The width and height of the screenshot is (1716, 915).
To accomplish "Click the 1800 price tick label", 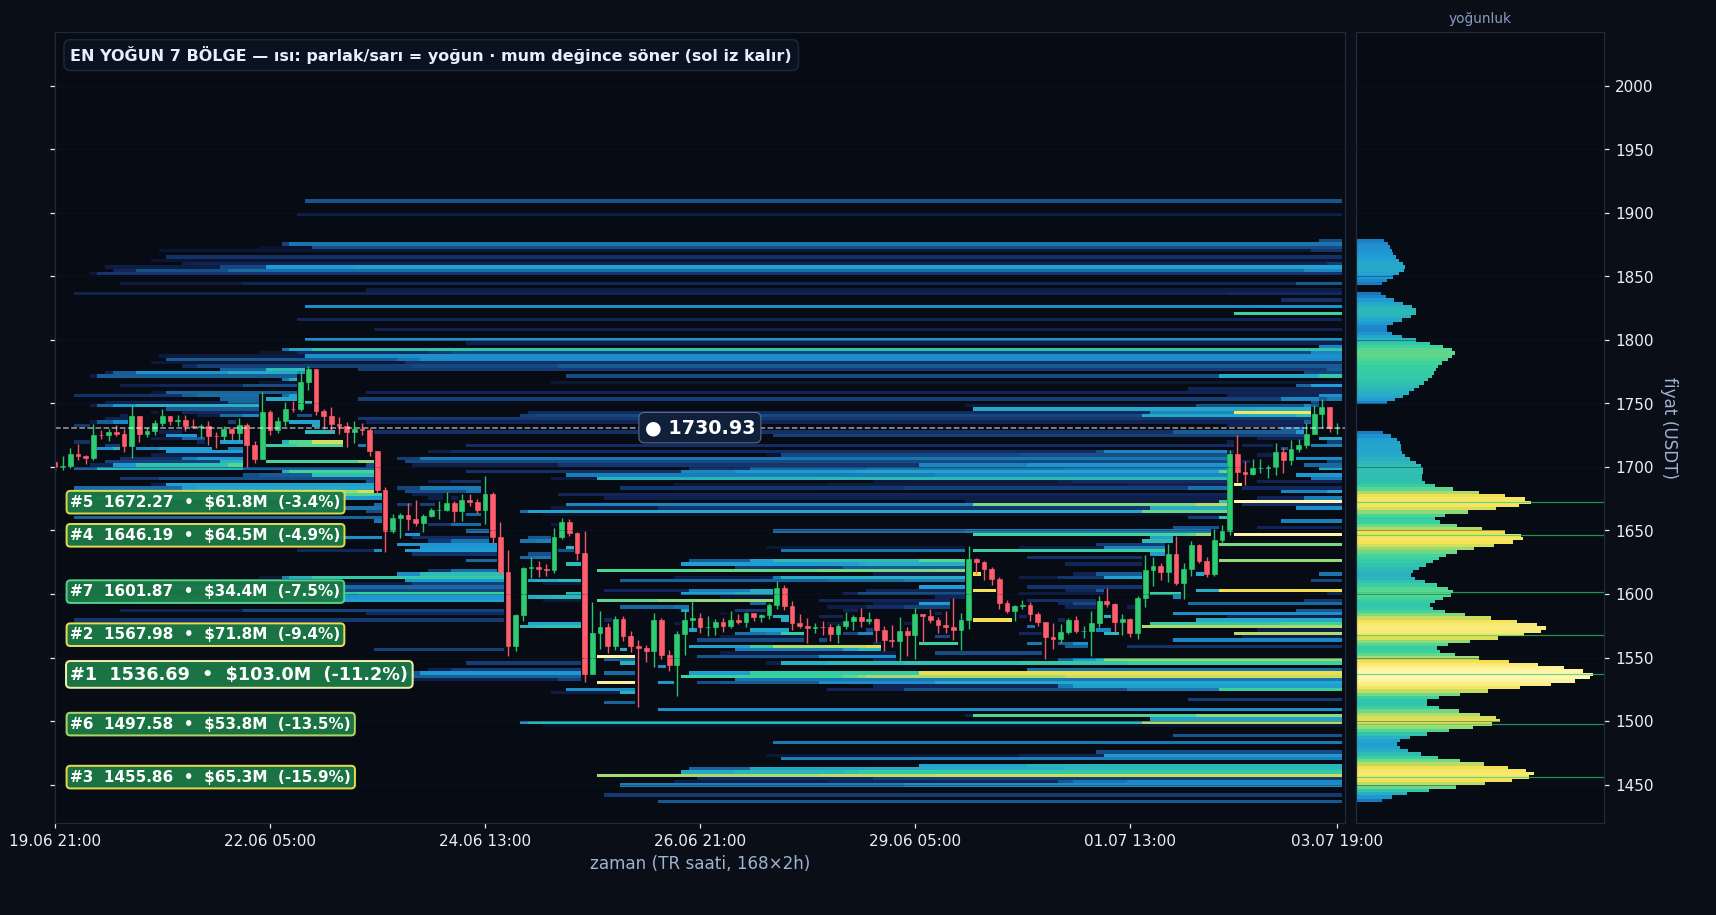I will point(1634,341).
